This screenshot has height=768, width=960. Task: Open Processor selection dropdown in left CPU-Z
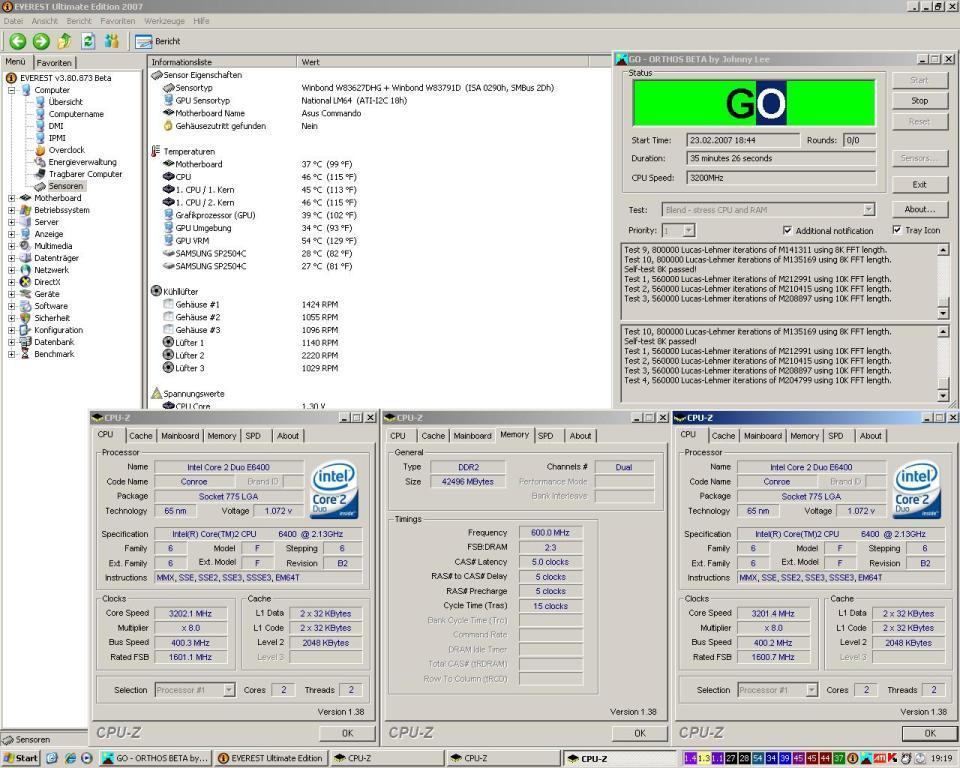[229, 690]
